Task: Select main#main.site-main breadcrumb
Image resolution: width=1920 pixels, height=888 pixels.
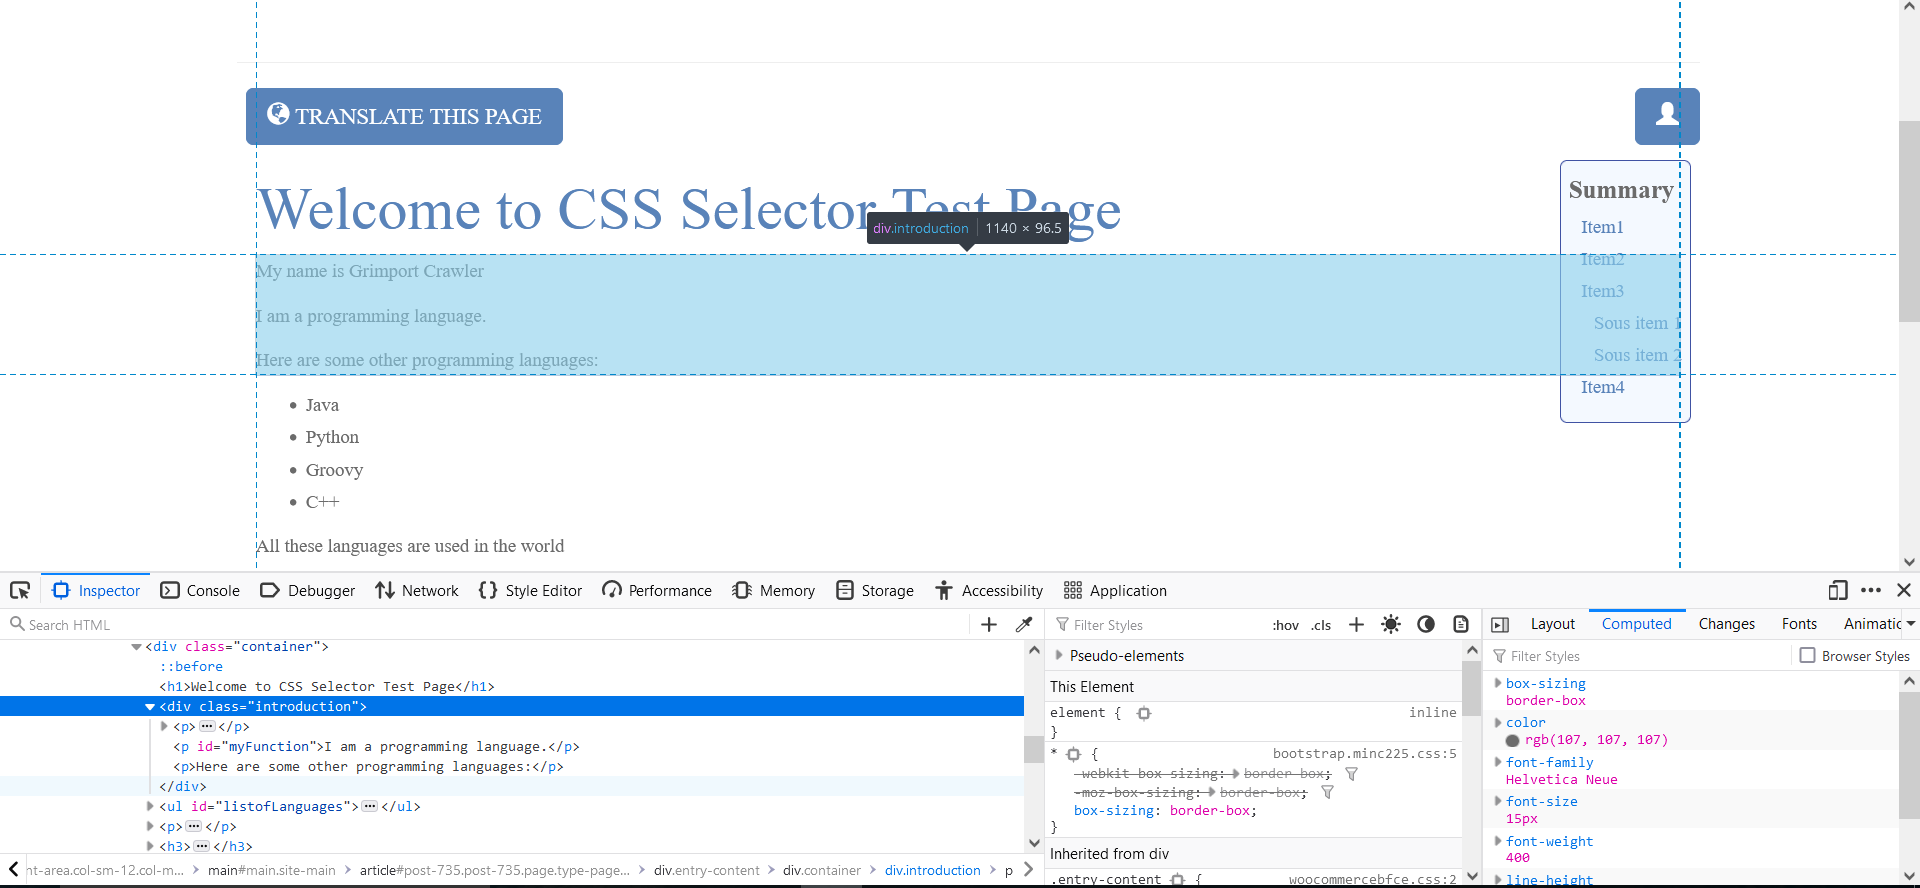Action: 272,870
